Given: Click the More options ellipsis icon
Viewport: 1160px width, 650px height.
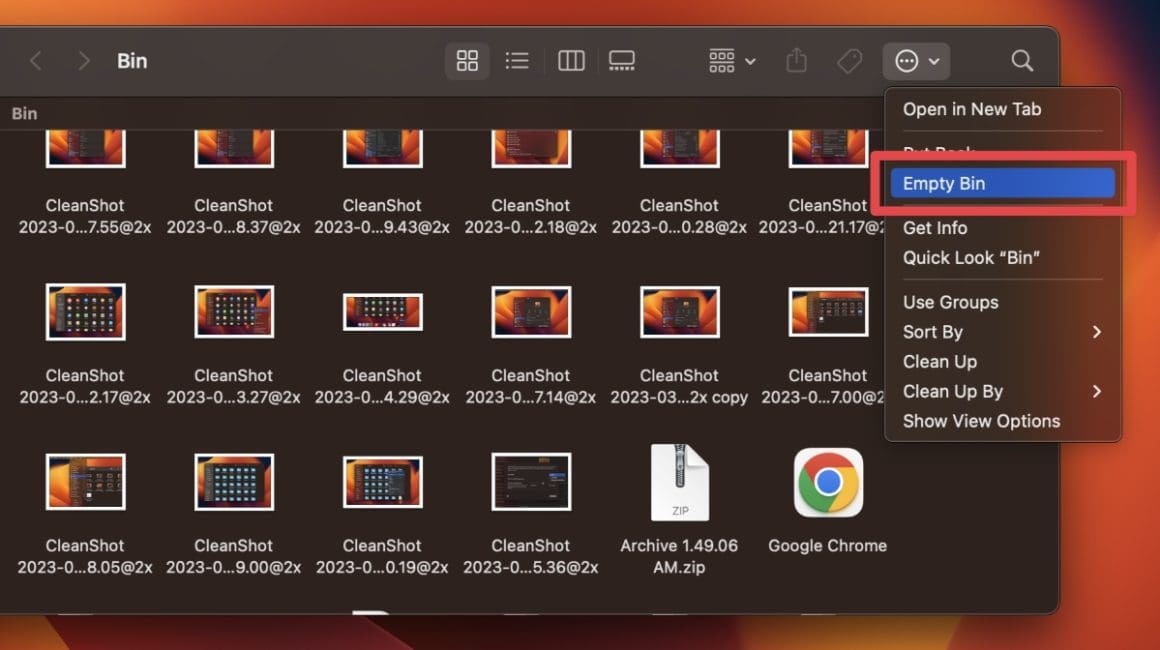Looking at the screenshot, I should pyautogui.click(x=907, y=60).
